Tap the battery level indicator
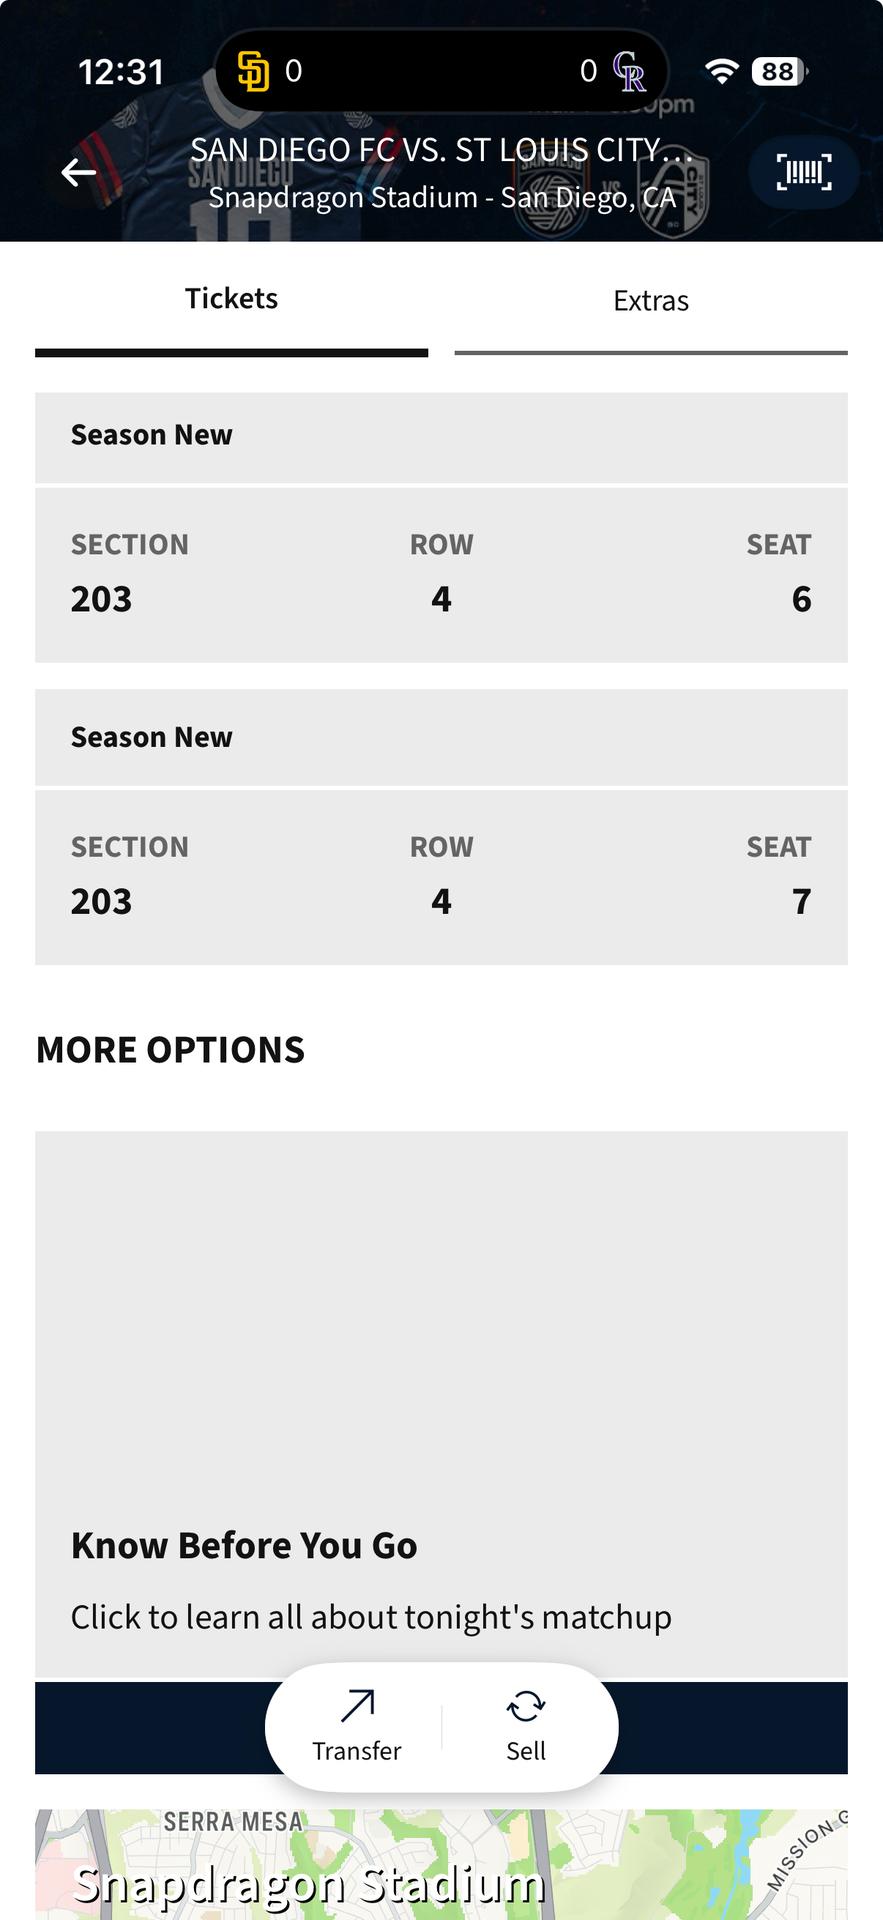This screenshot has height=1920, width=883. pyautogui.click(x=780, y=71)
